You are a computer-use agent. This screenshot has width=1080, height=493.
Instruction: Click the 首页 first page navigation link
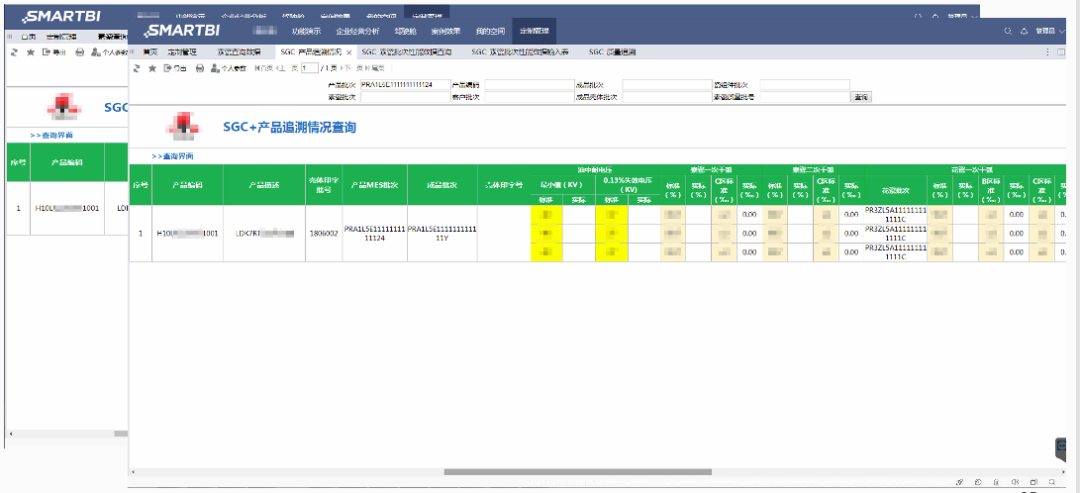pyautogui.click(x=262, y=68)
